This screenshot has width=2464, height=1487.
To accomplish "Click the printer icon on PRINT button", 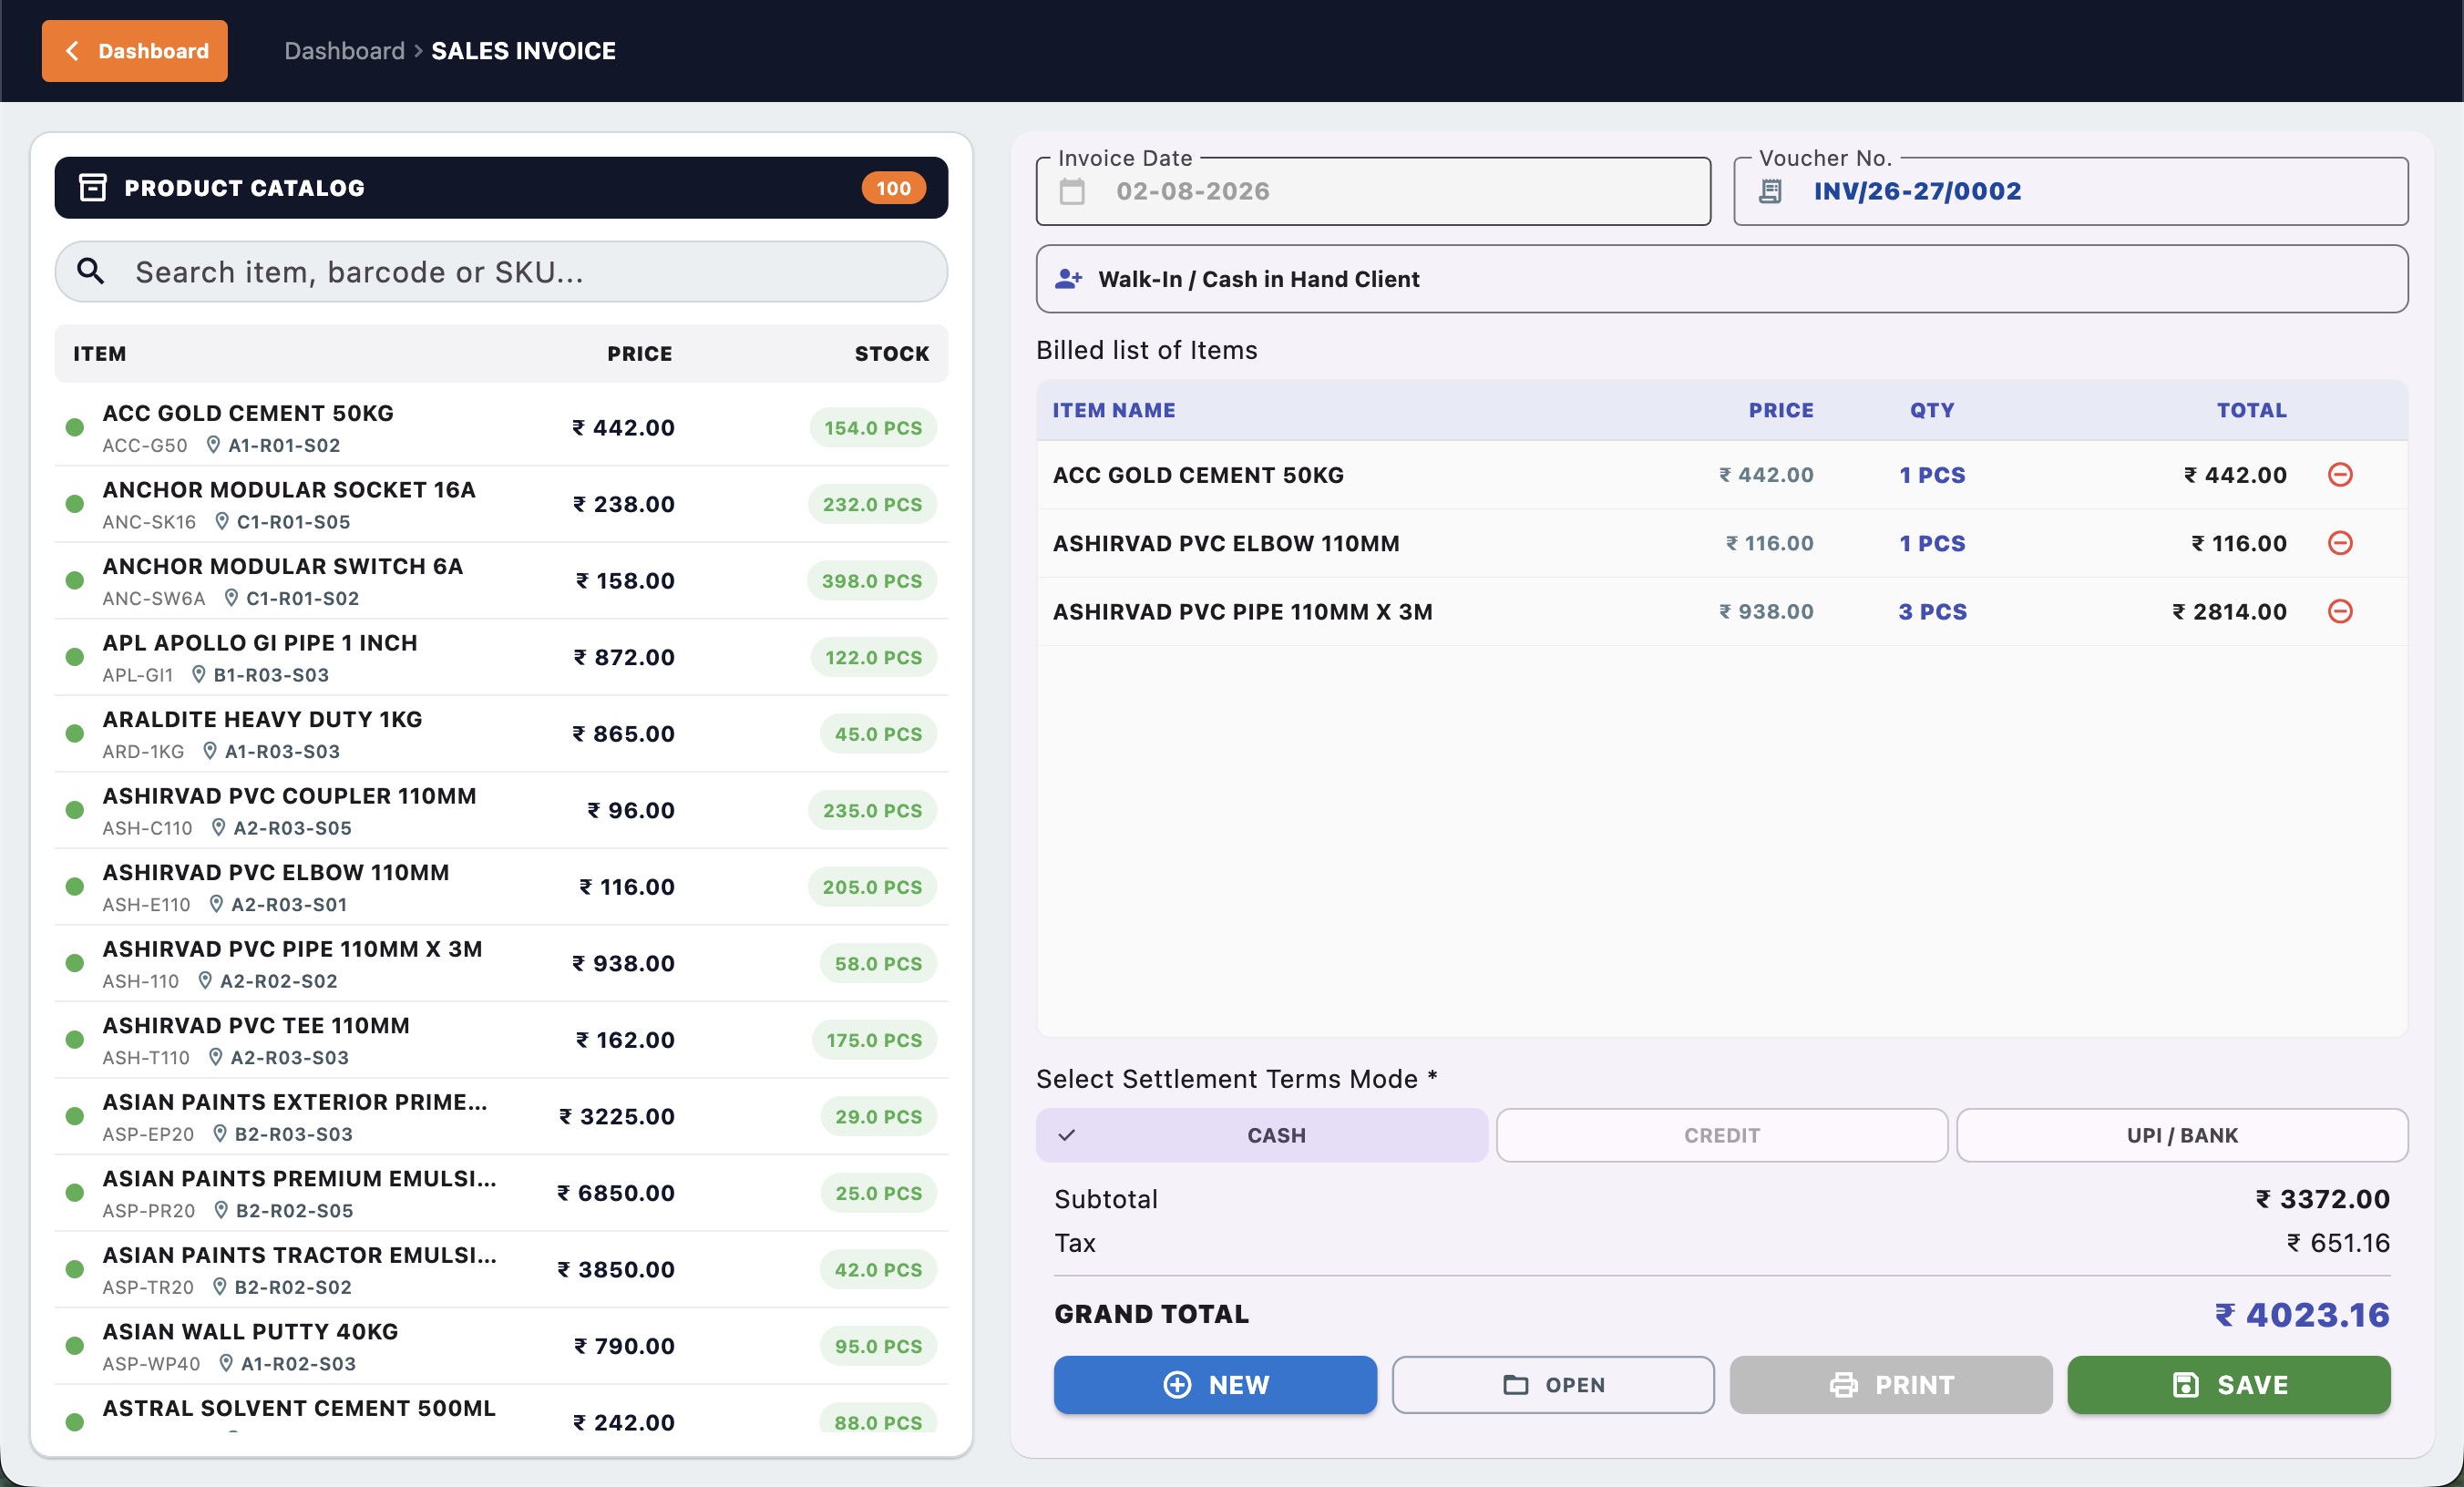I will [x=1844, y=1385].
